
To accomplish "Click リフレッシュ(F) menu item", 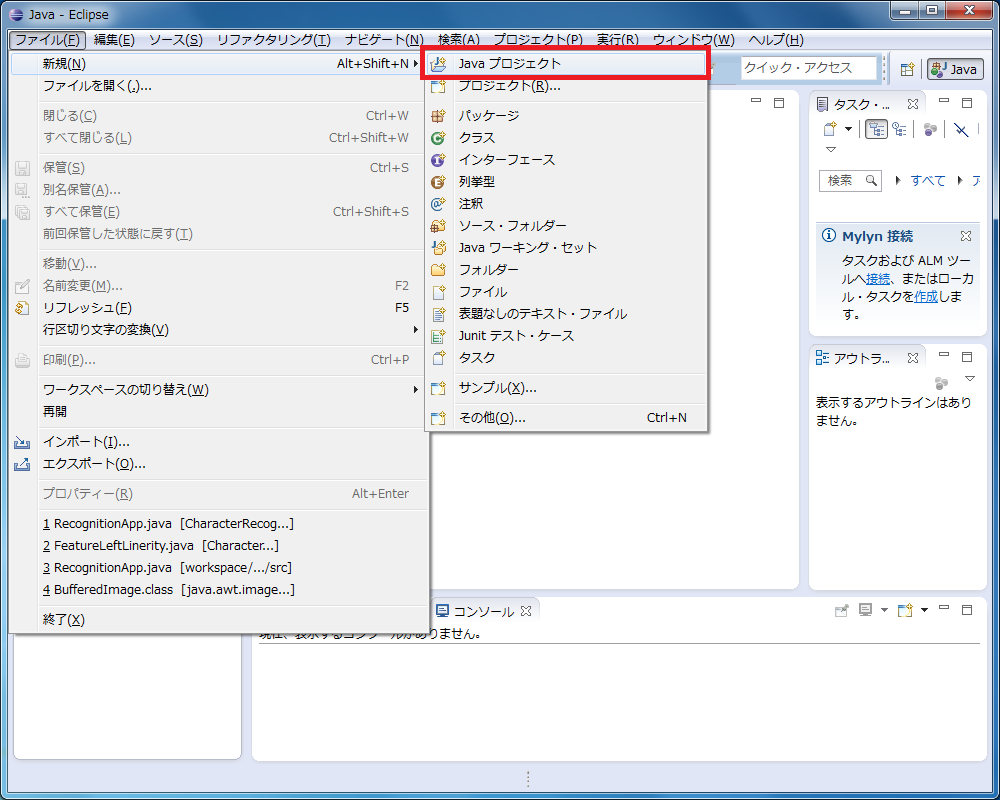I will (x=219, y=308).
